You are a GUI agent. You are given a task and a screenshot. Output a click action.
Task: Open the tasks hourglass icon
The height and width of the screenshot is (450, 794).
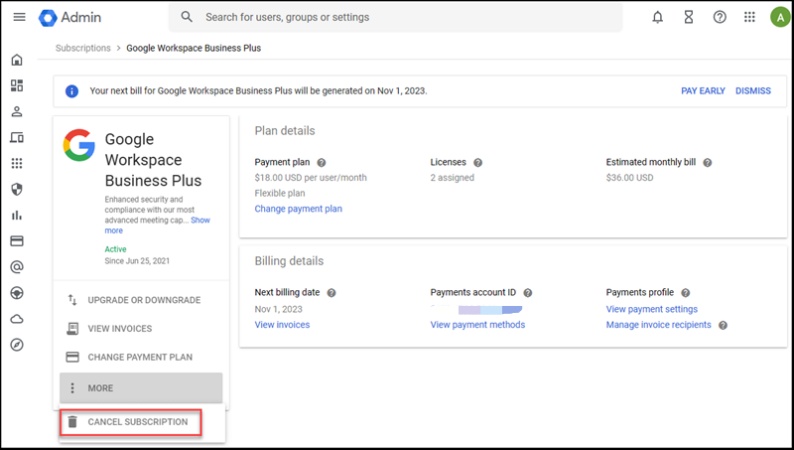pos(689,17)
